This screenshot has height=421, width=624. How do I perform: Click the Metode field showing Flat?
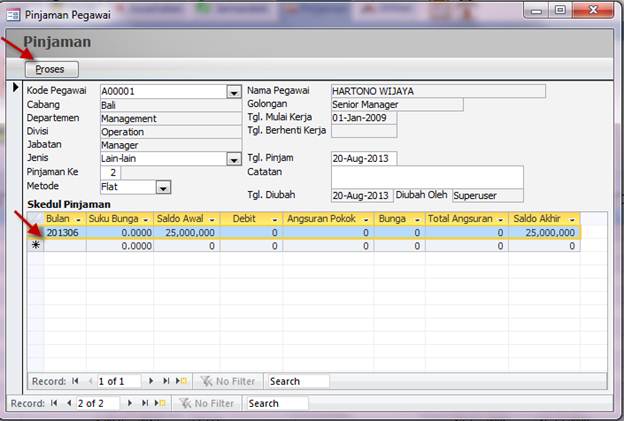point(128,187)
